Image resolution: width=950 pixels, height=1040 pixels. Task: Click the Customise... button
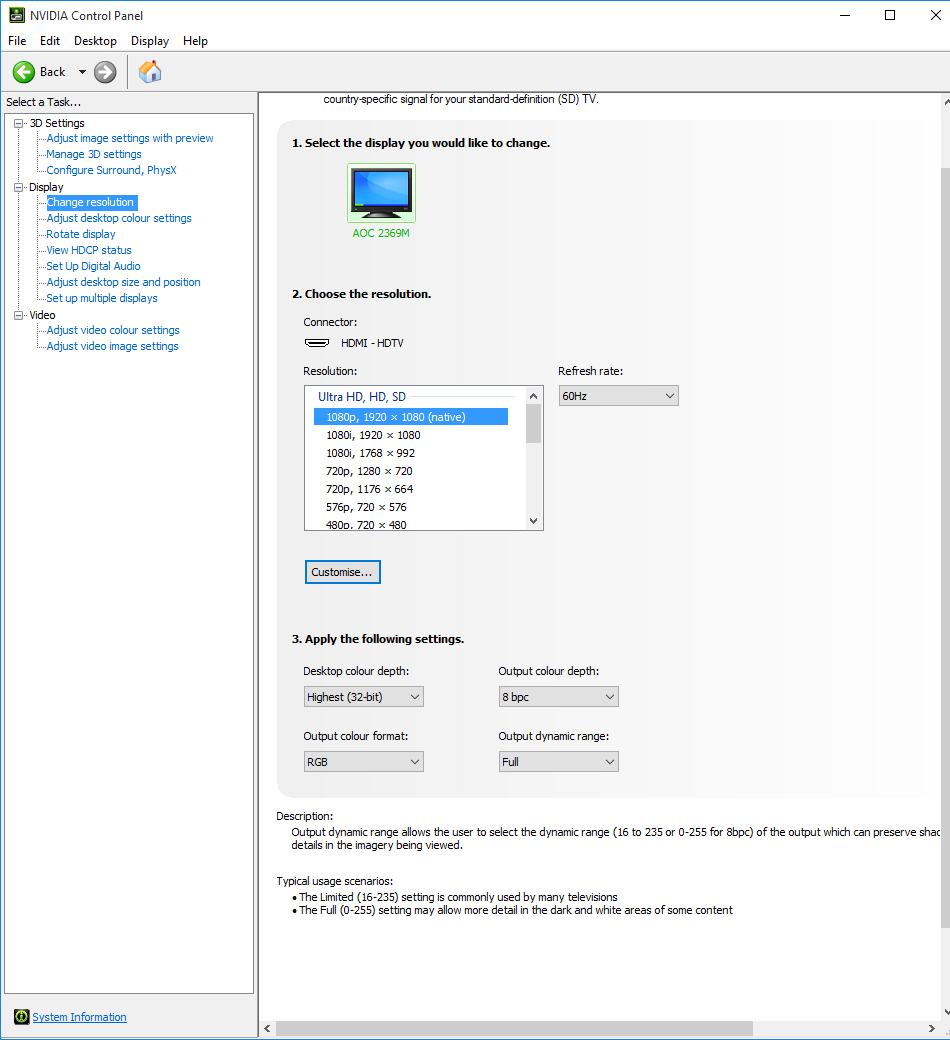tap(342, 572)
